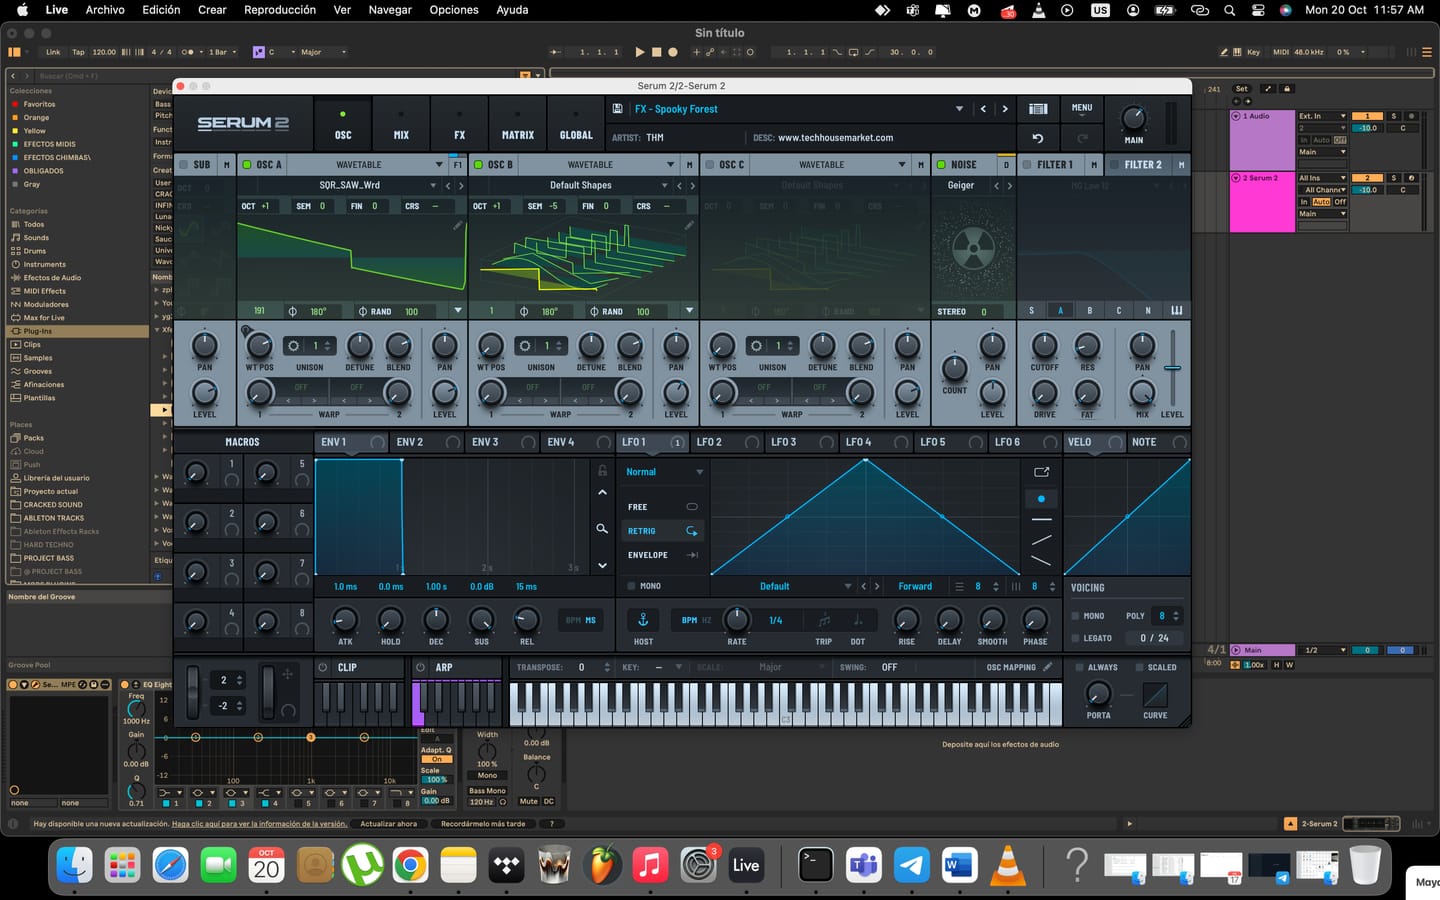Open OSC A wavetable editor pencil icon
Screen dimensions: 1440x900
pos(457,226)
